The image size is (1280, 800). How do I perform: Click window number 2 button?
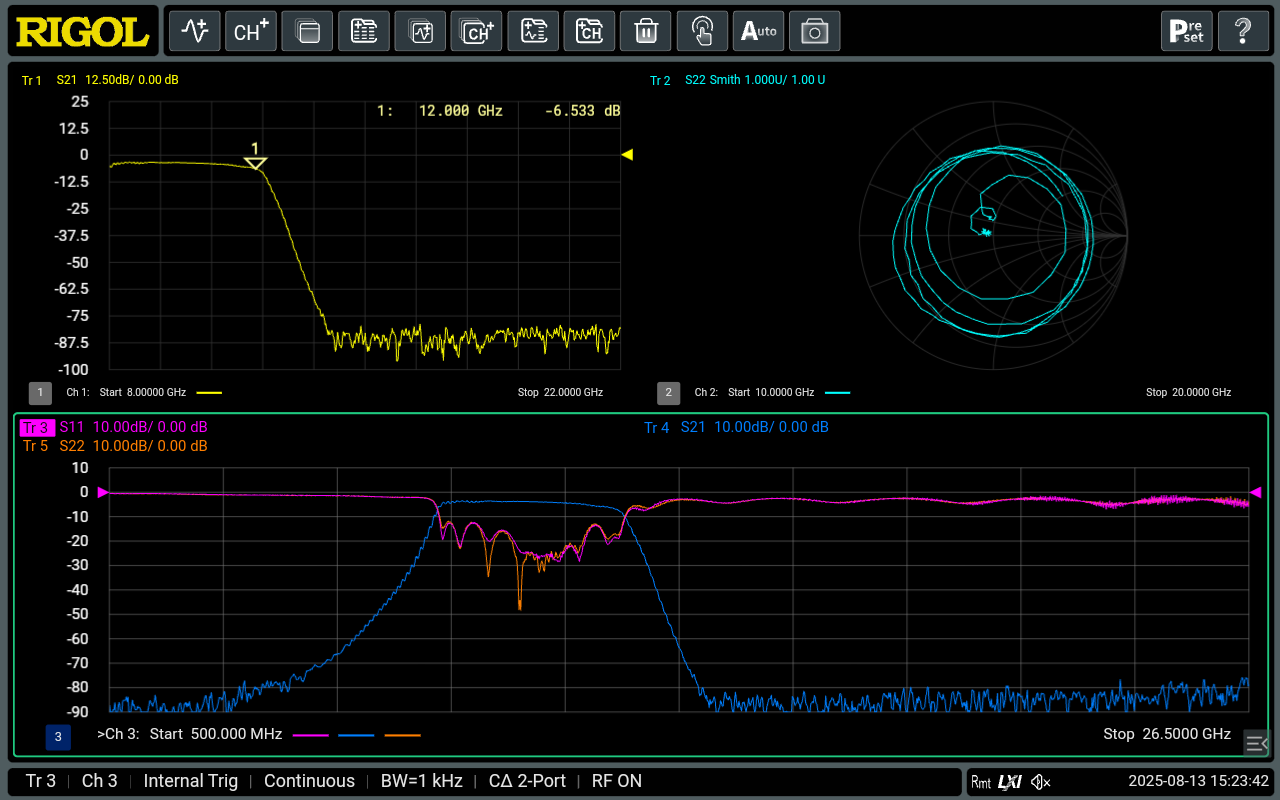pyautogui.click(x=668, y=393)
